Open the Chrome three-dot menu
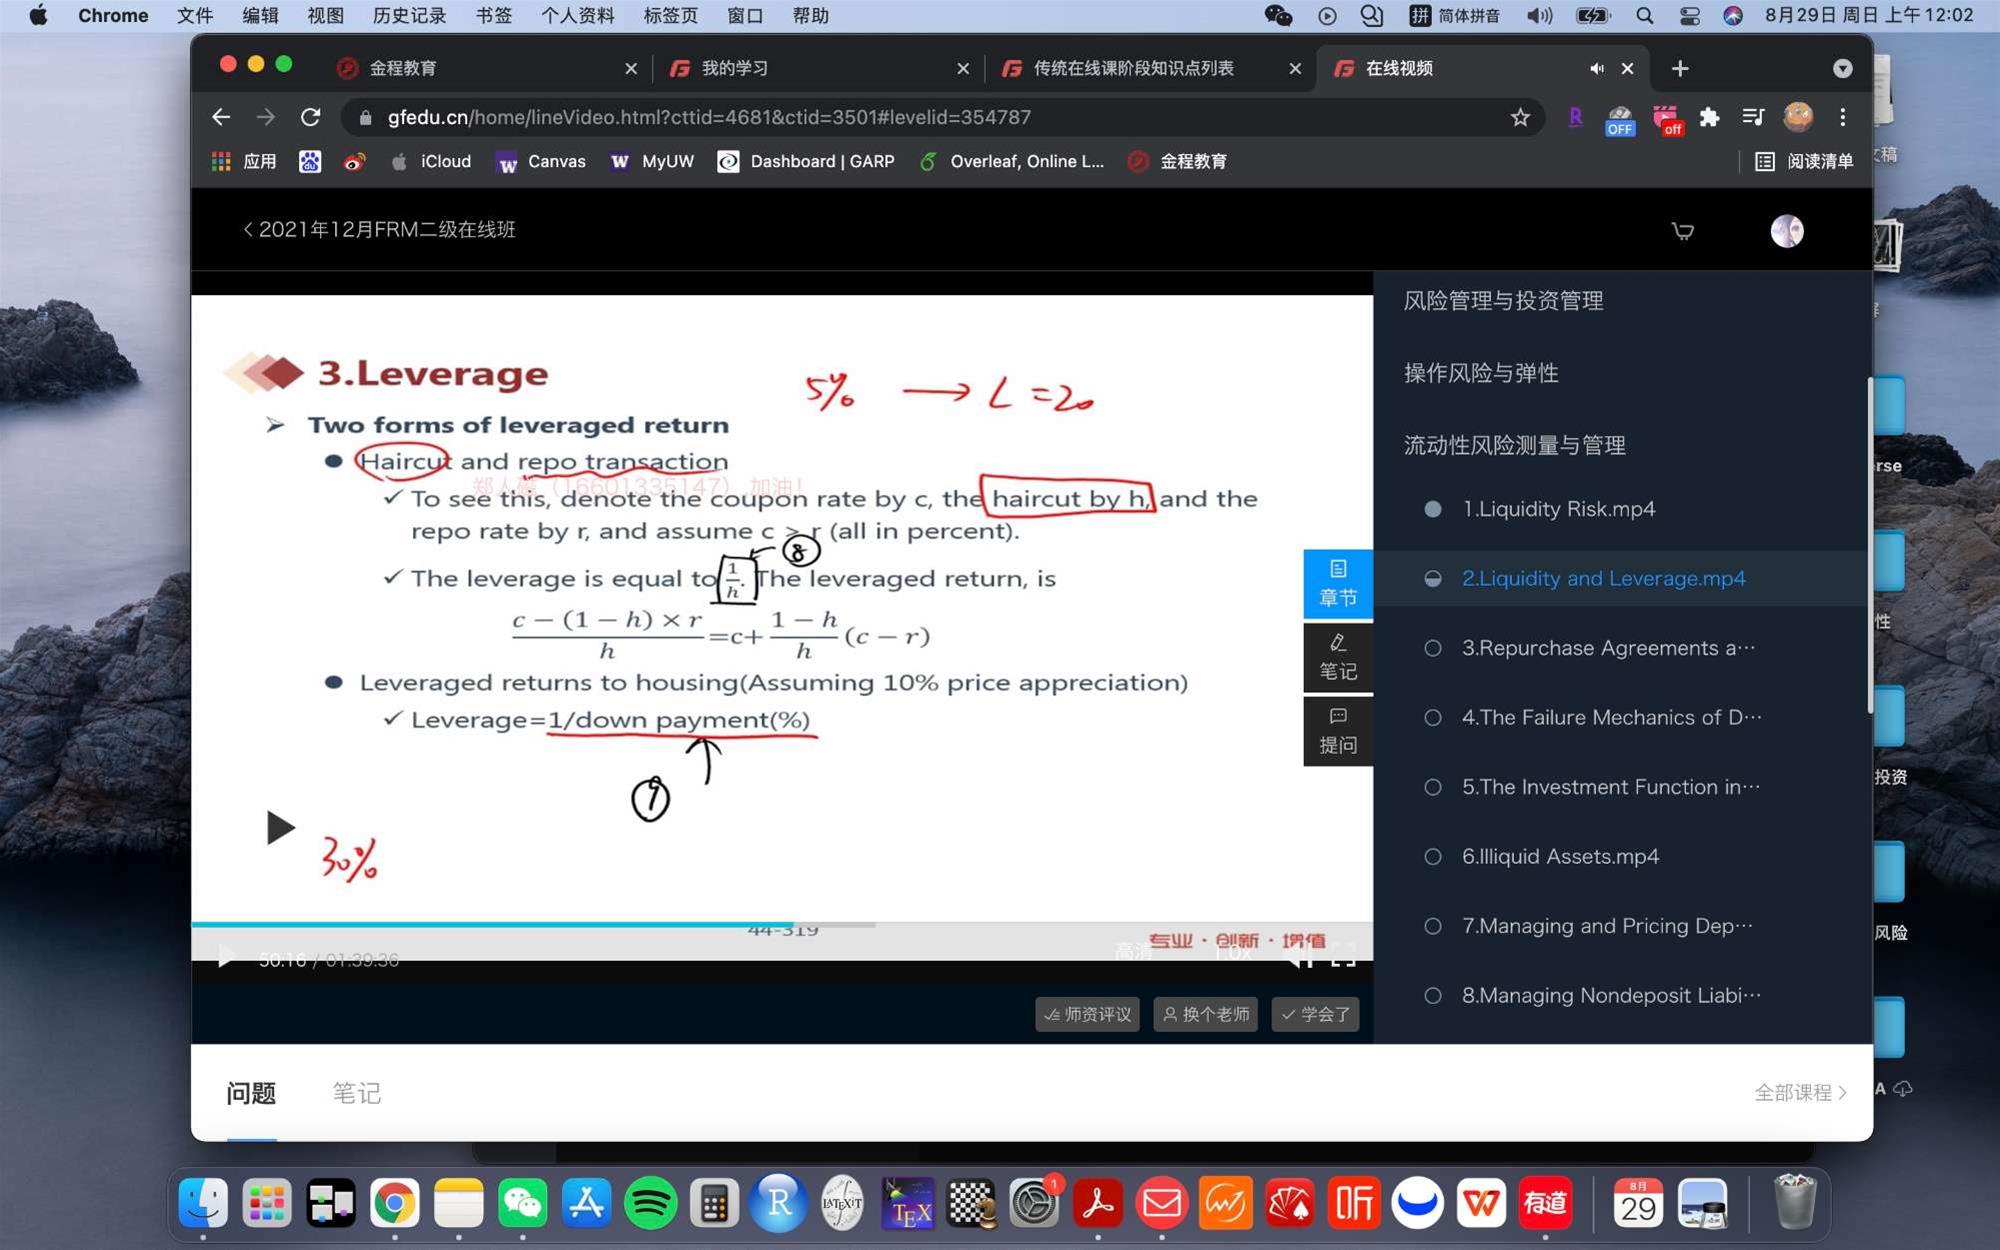The width and height of the screenshot is (2000, 1250). (x=1842, y=117)
